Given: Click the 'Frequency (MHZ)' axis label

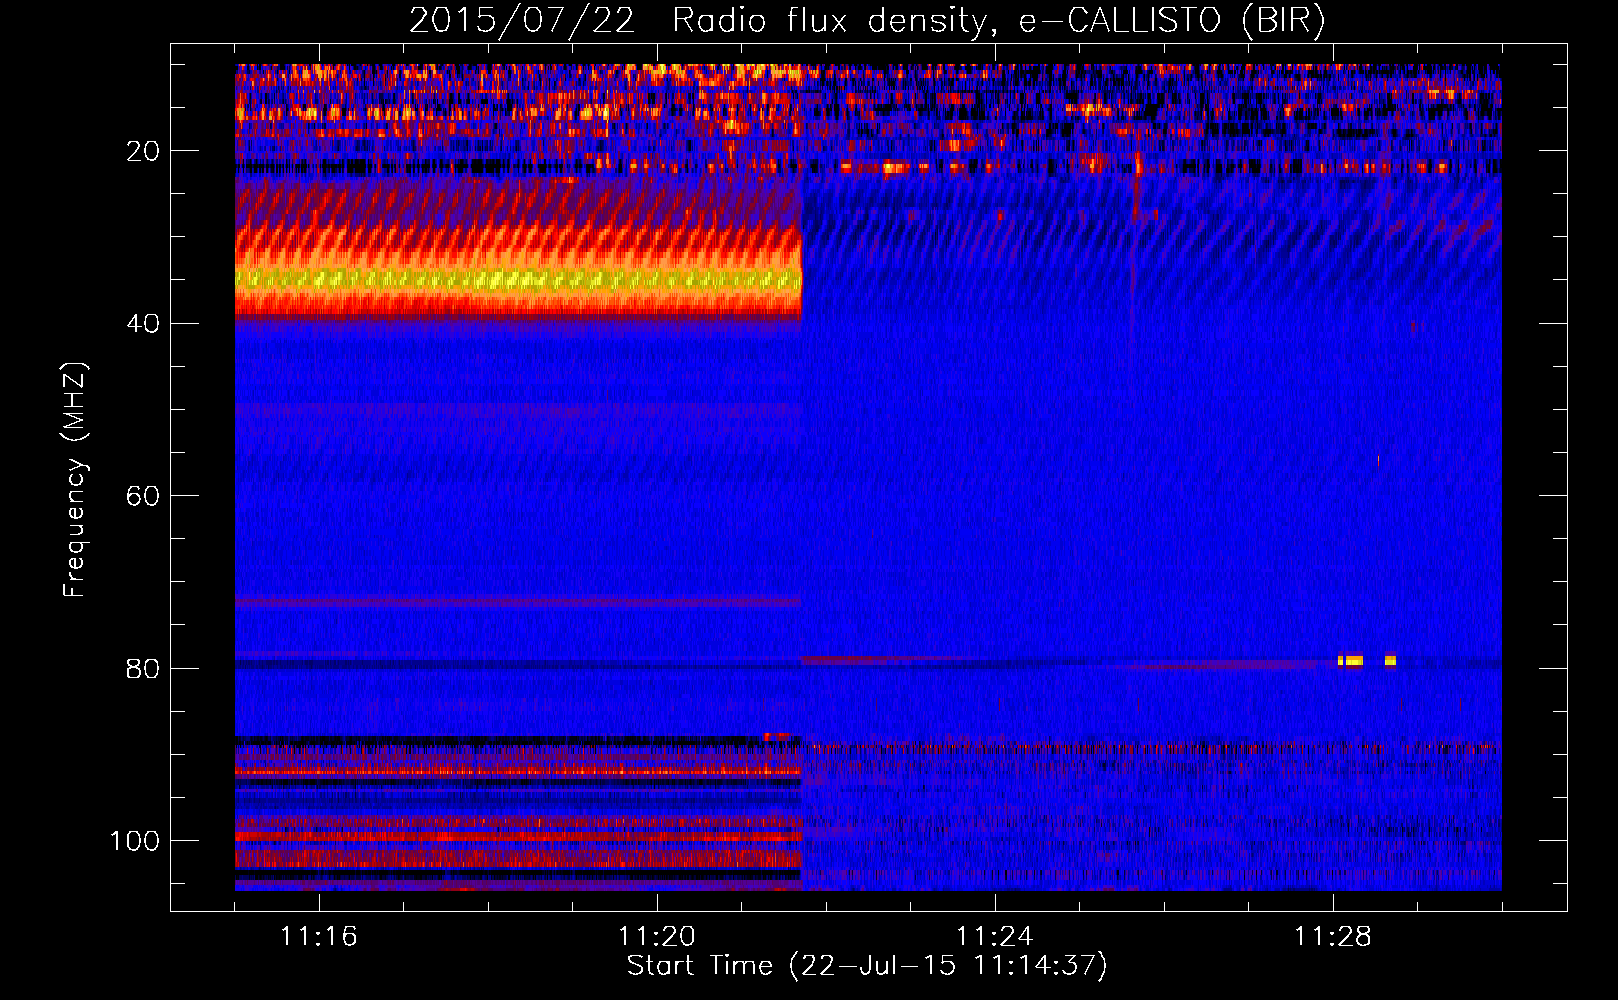Looking at the screenshot, I should [75, 480].
